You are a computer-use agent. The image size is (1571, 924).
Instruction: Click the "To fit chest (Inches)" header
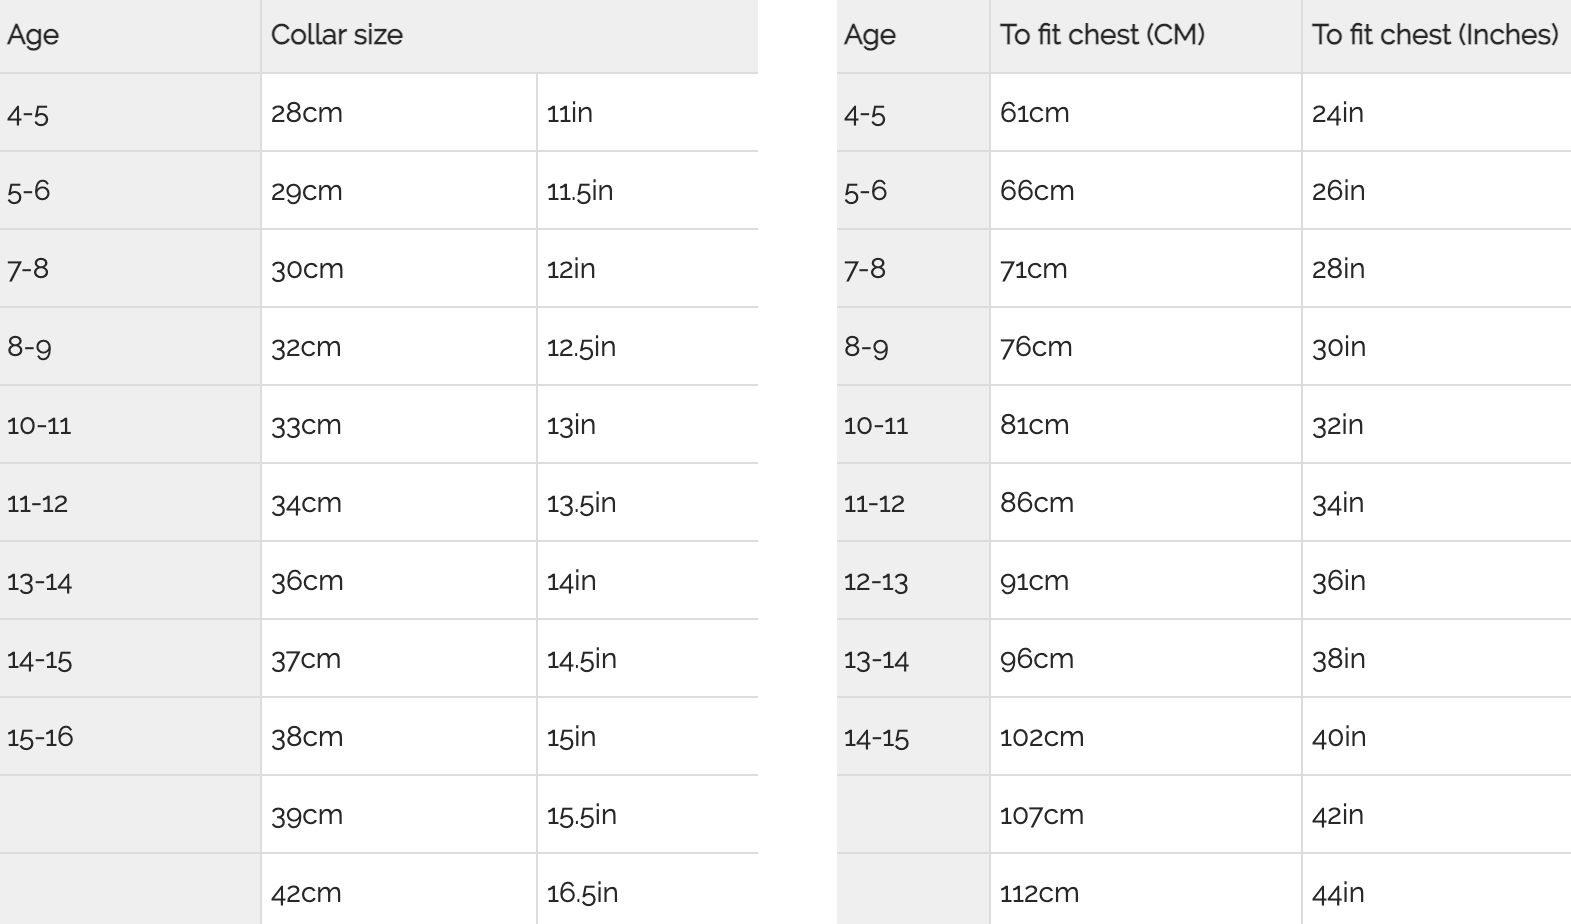point(1435,35)
